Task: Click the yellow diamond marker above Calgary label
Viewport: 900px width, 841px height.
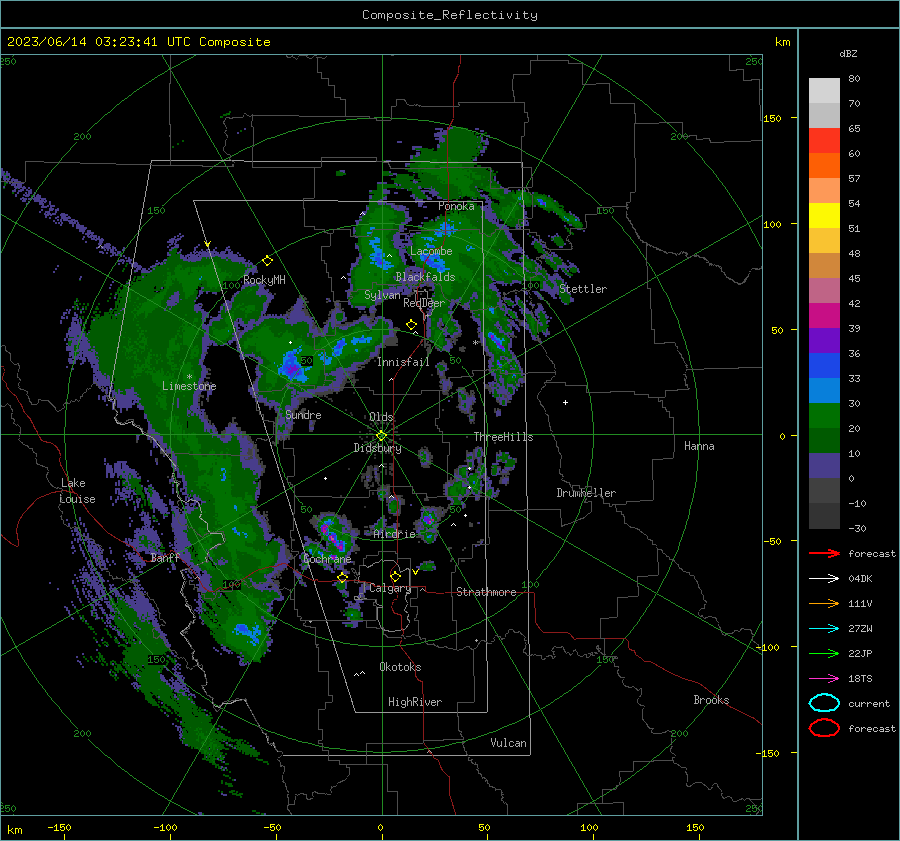Action: pos(395,576)
